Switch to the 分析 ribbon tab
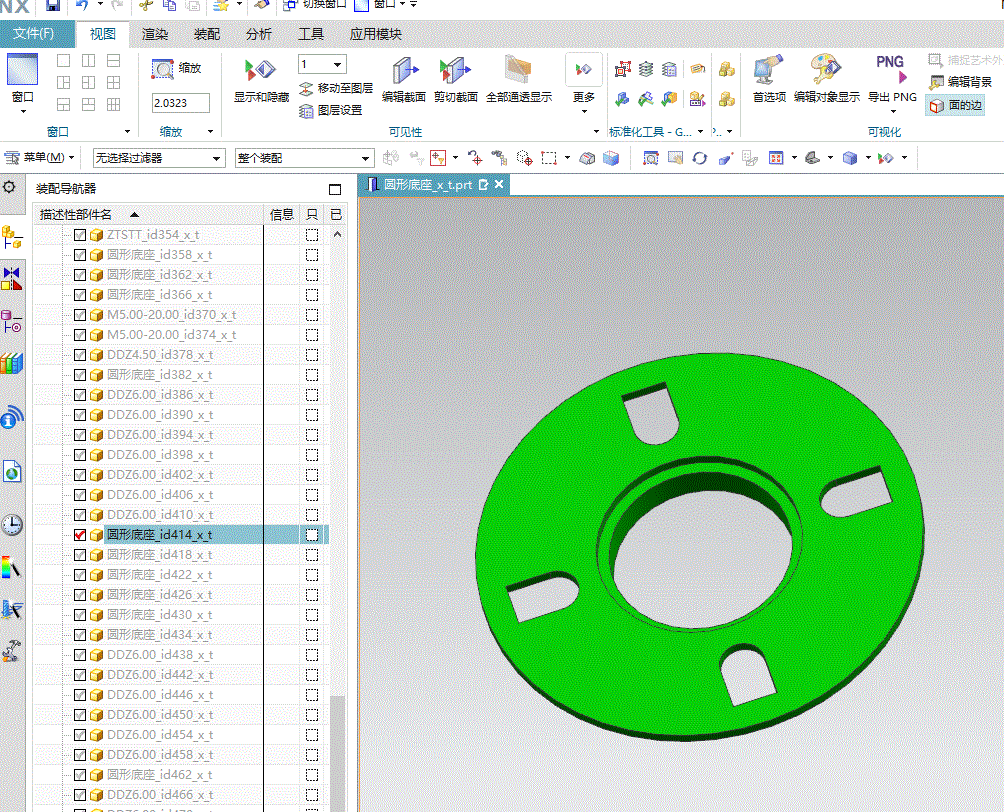Viewport: 1004px width, 812px height. pyautogui.click(x=259, y=34)
